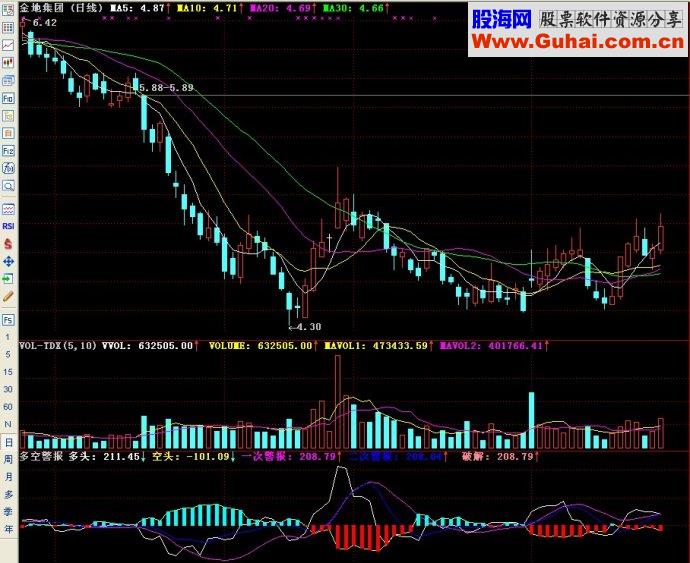Click the 多头: 211.45 value
Screen dimensions: 690x563
tap(104, 456)
